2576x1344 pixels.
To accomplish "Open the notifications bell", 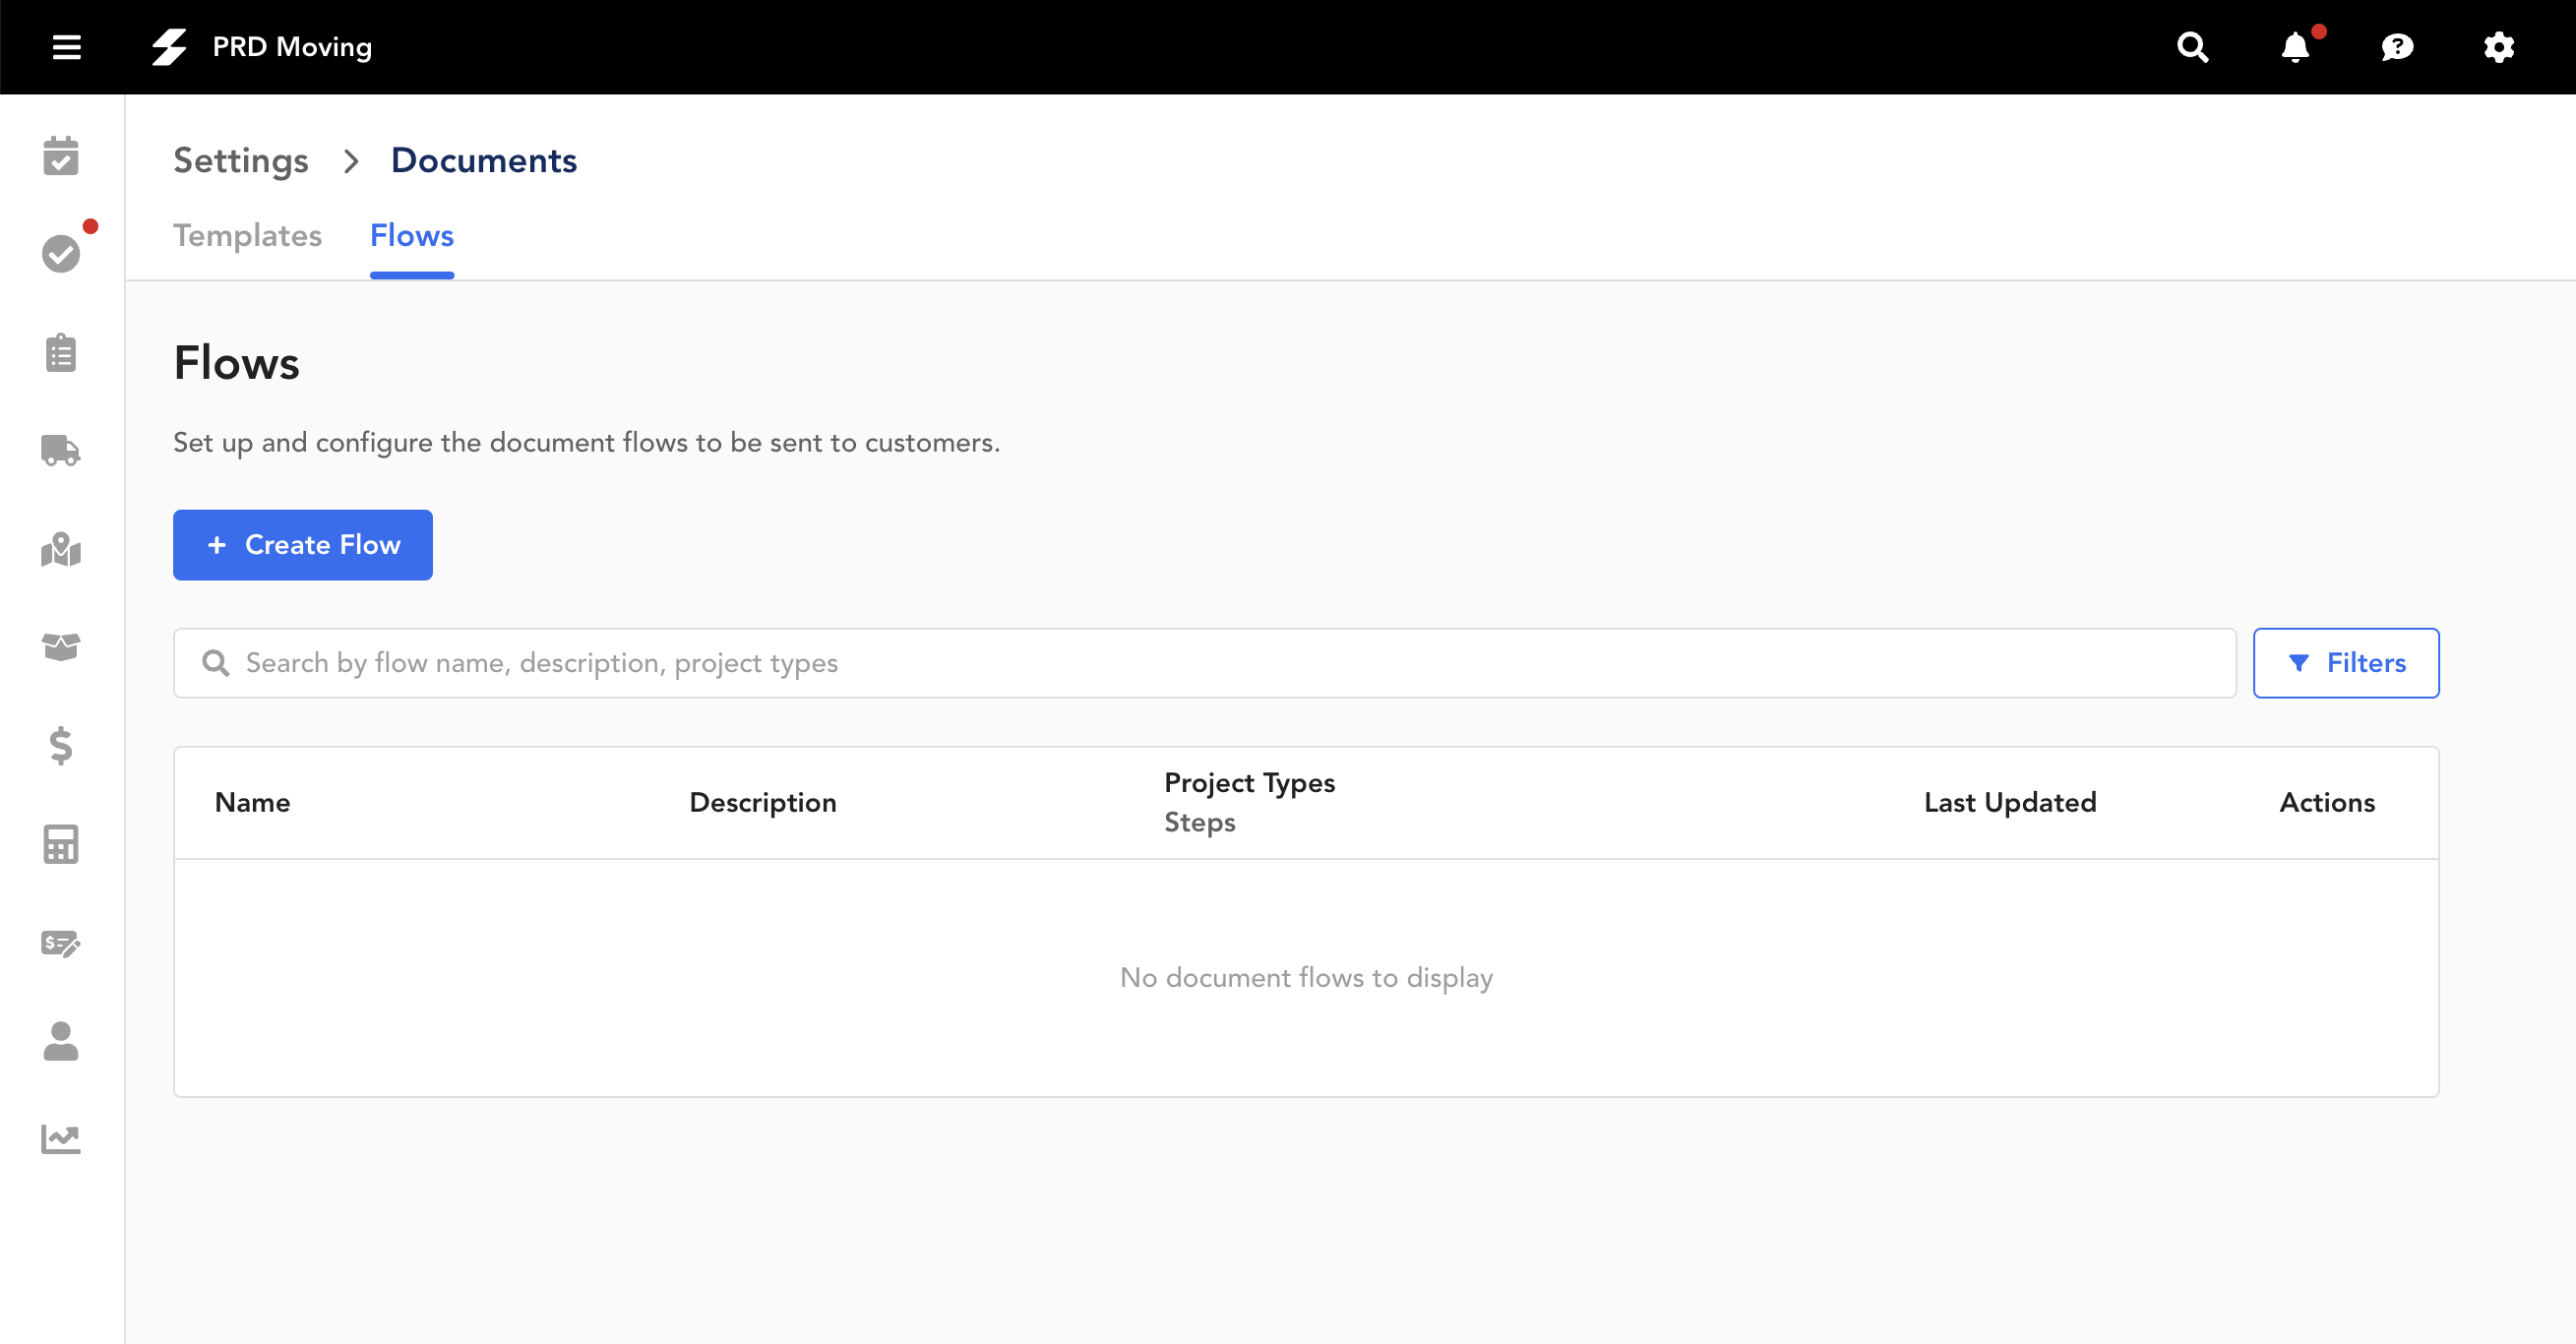I will point(2295,47).
